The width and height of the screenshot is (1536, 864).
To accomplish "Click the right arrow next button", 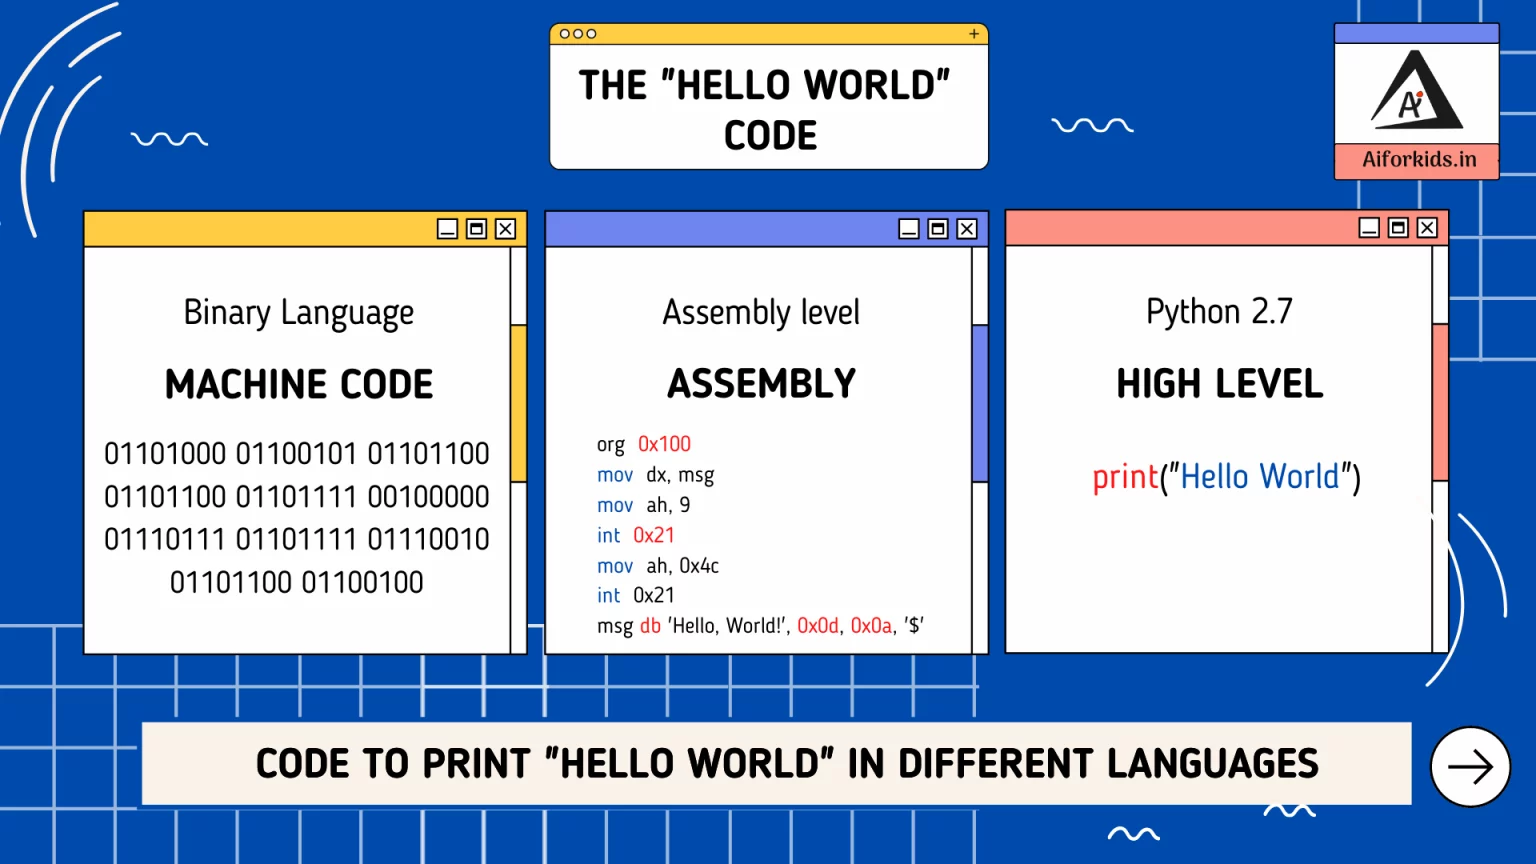I will click(x=1469, y=767).
